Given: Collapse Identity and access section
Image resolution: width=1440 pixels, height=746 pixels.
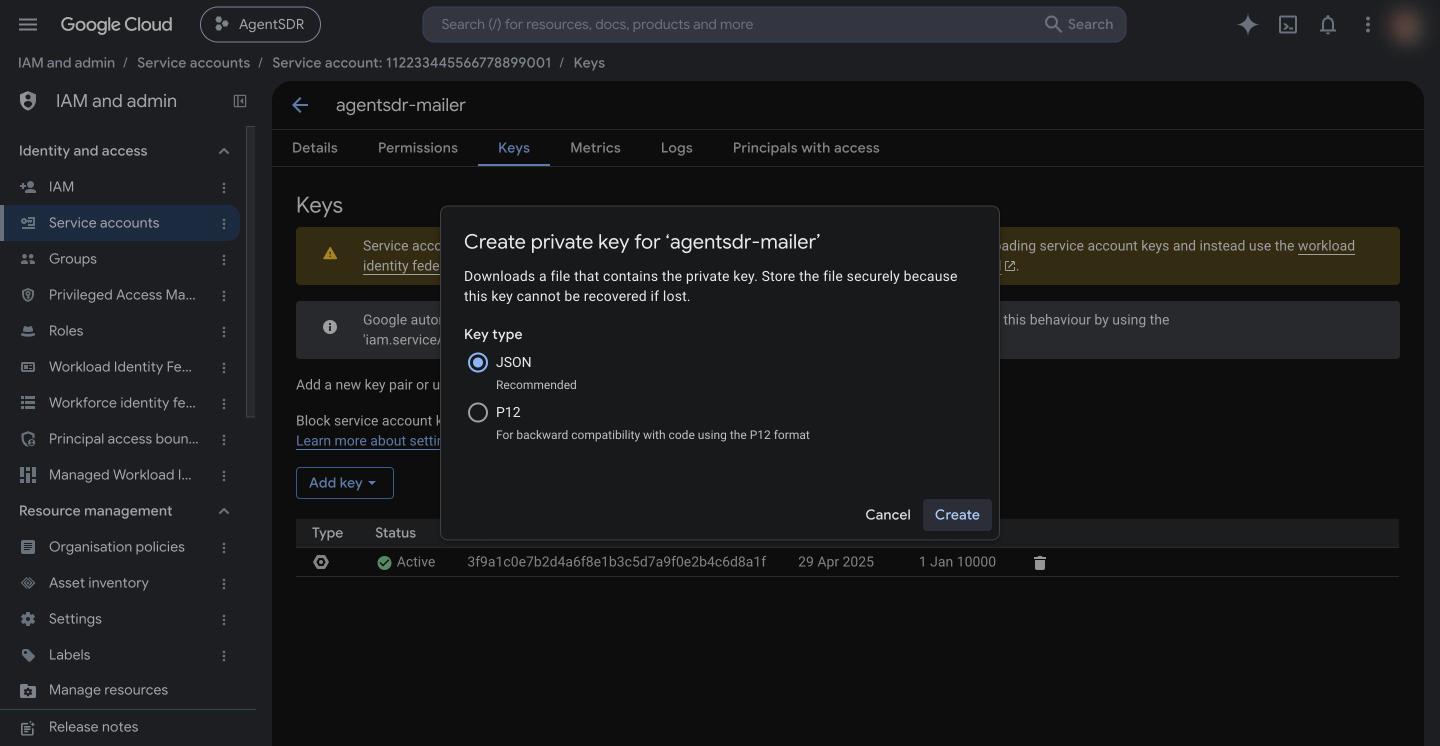Looking at the screenshot, I should pyautogui.click(x=224, y=151).
